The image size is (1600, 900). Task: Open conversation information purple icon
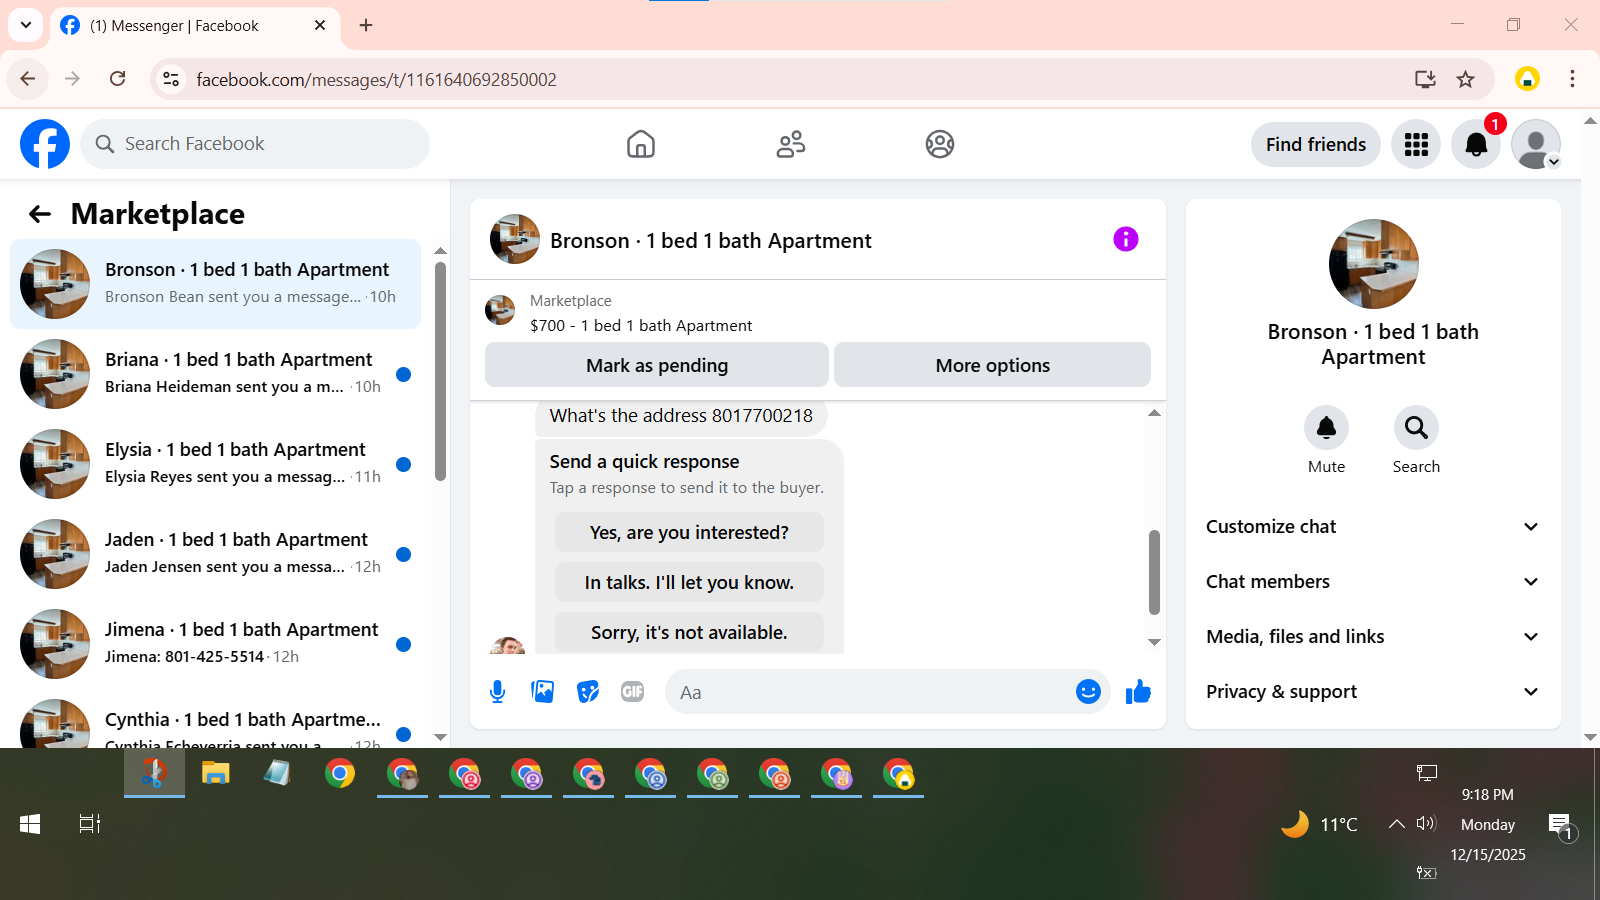click(x=1126, y=239)
